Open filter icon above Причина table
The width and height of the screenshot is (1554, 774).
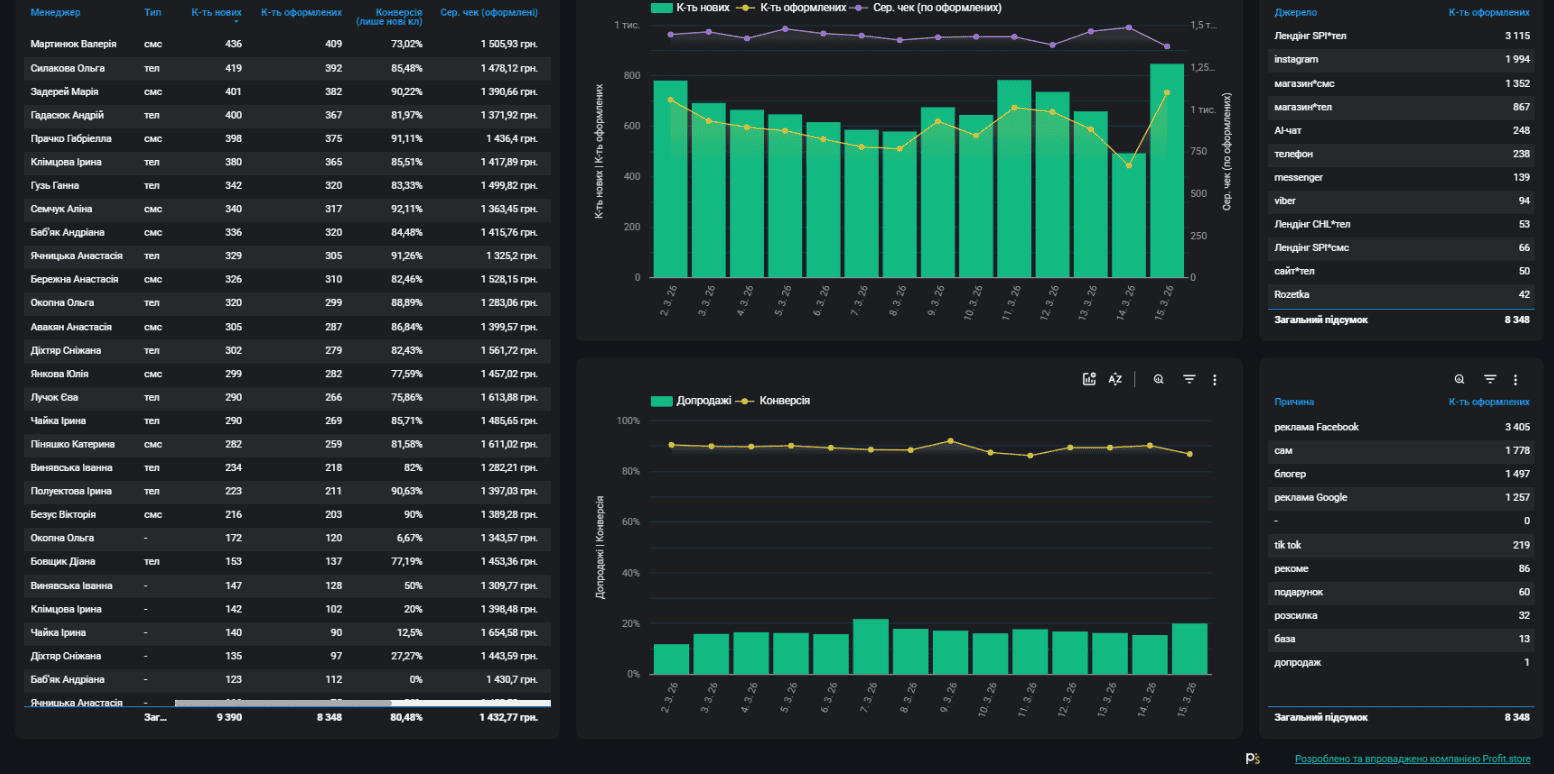(1490, 379)
